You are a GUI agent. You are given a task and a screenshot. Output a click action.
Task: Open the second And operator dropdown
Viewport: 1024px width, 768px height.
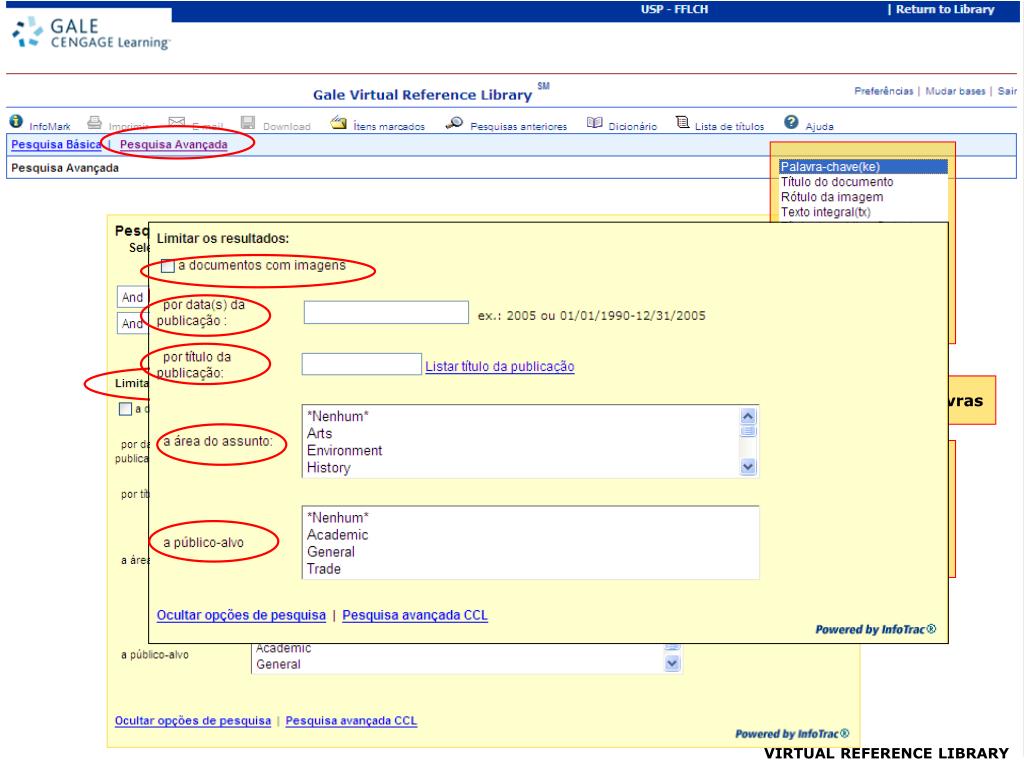133,323
